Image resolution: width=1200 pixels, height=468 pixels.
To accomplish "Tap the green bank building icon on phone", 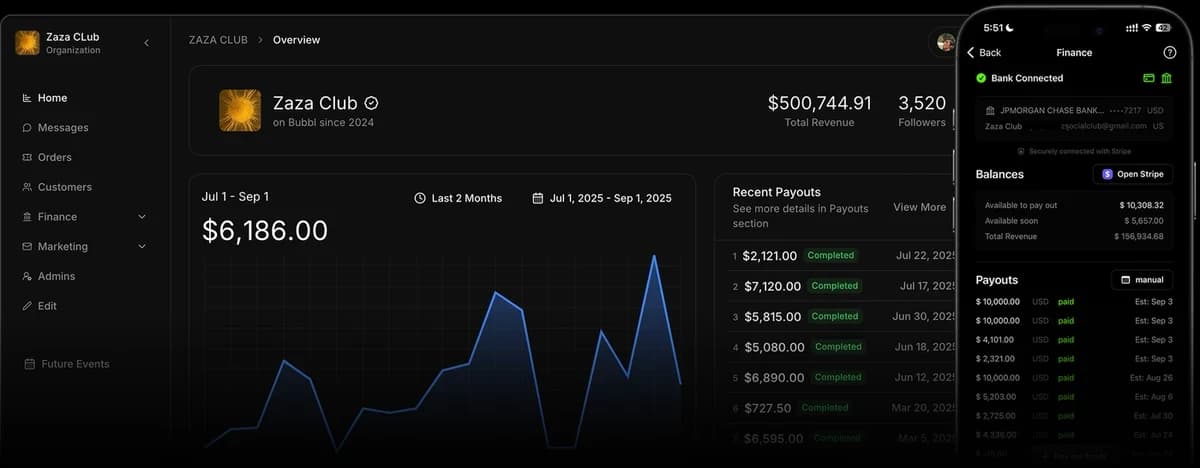I will coord(1167,78).
